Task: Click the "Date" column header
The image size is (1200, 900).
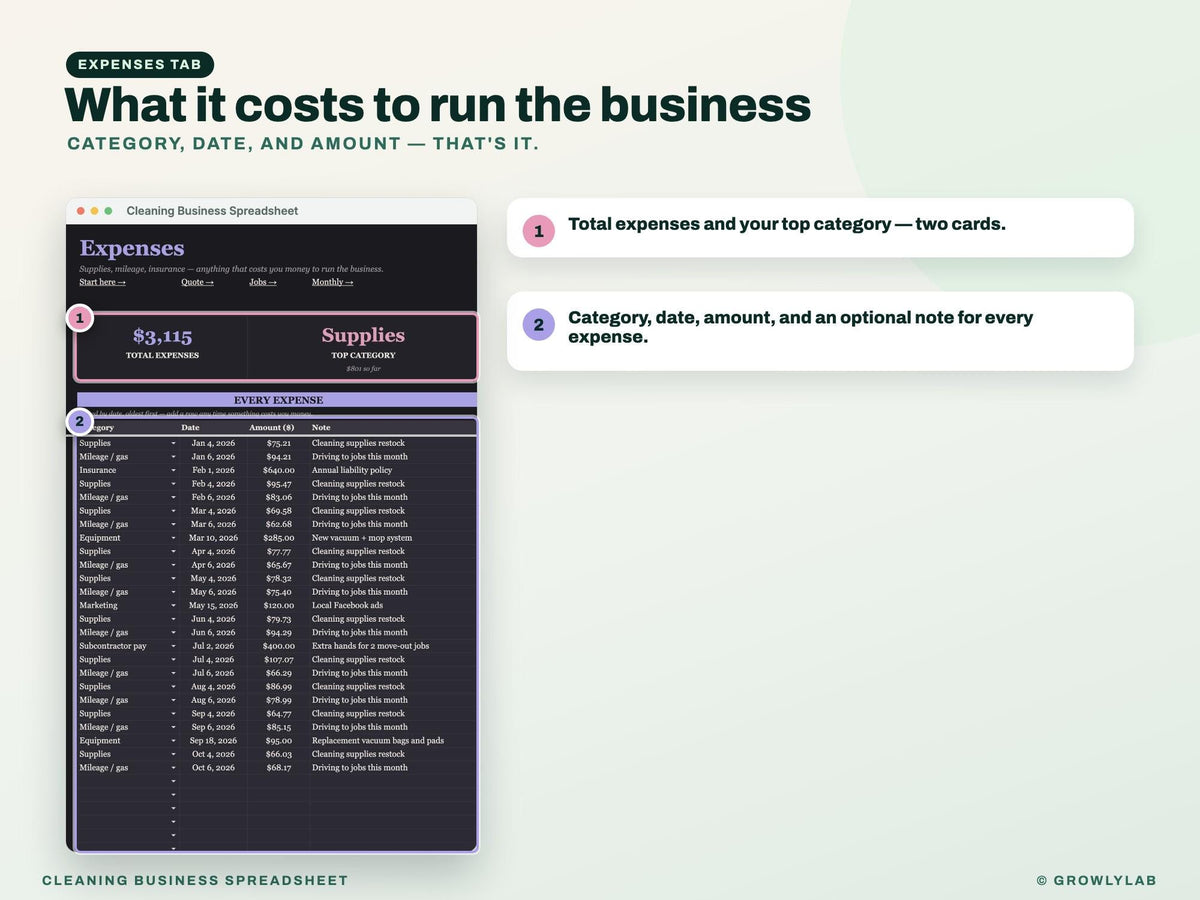Action: 190,428
